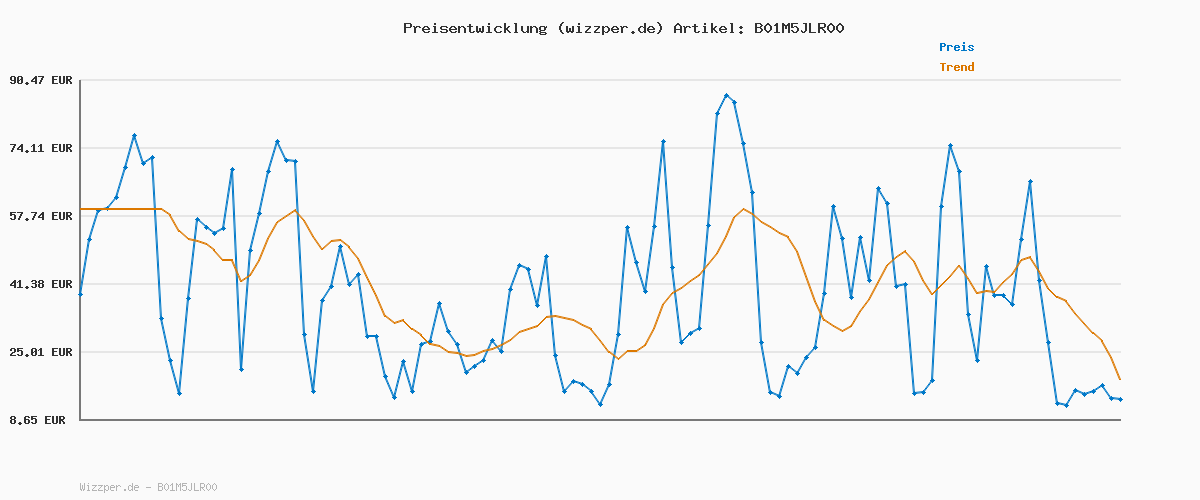Click the highest peak of the orange trend line
Image resolution: width=1200 pixels, height=500 pixels.
(742, 209)
